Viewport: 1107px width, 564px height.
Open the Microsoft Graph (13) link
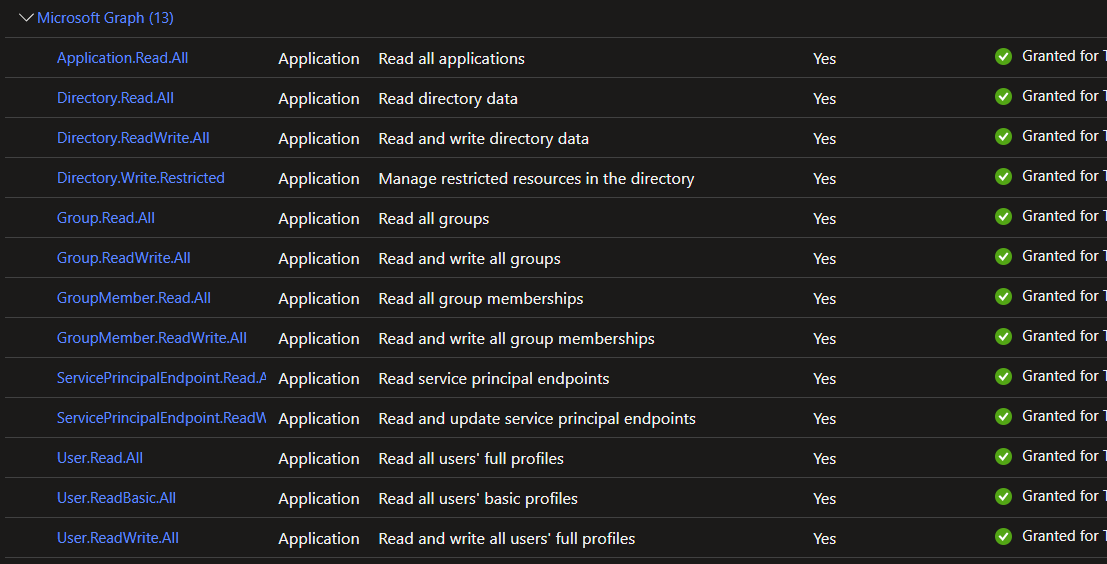[105, 18]
